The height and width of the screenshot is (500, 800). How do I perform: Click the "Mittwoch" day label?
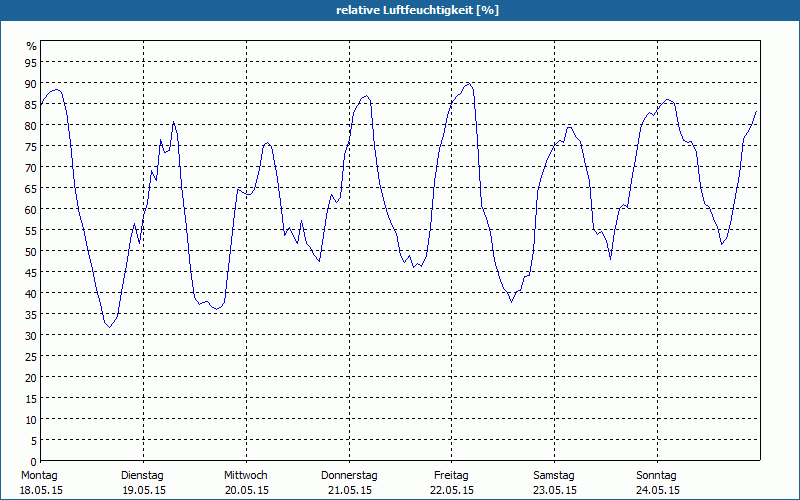click(x=245, y=475)
